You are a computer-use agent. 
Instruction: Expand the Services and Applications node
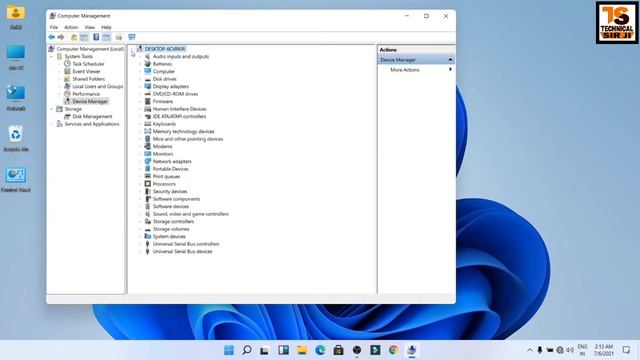pos(52,124)
